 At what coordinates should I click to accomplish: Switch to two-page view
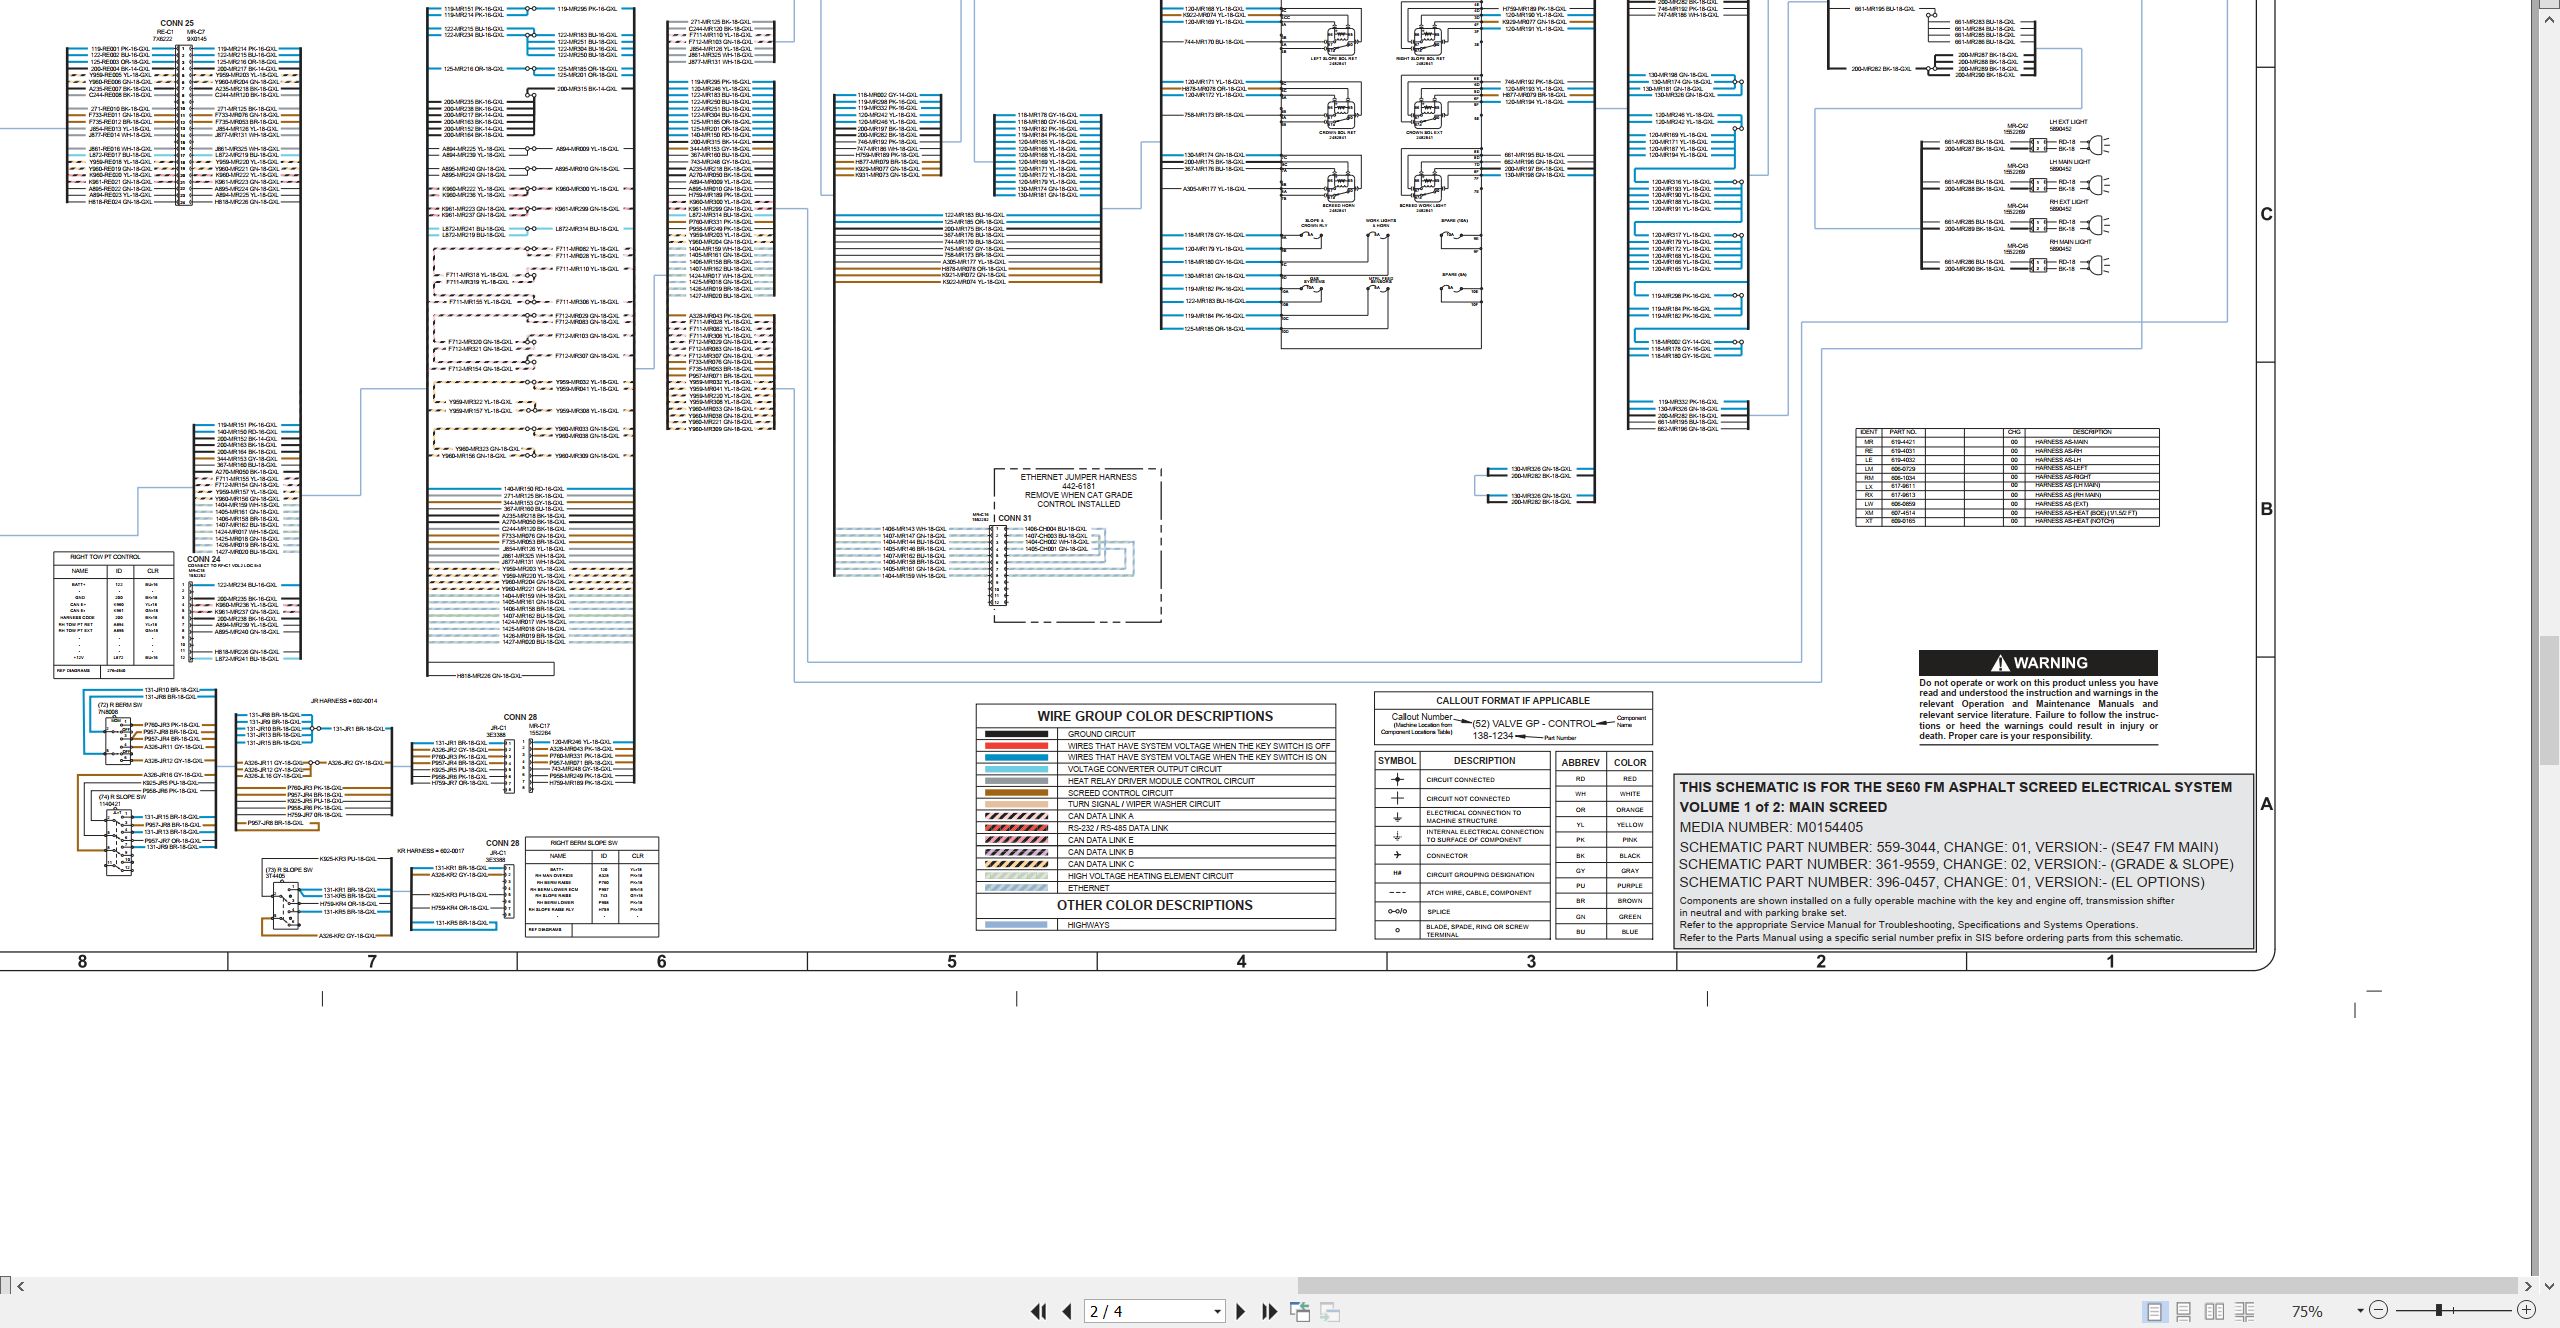2215,1311
